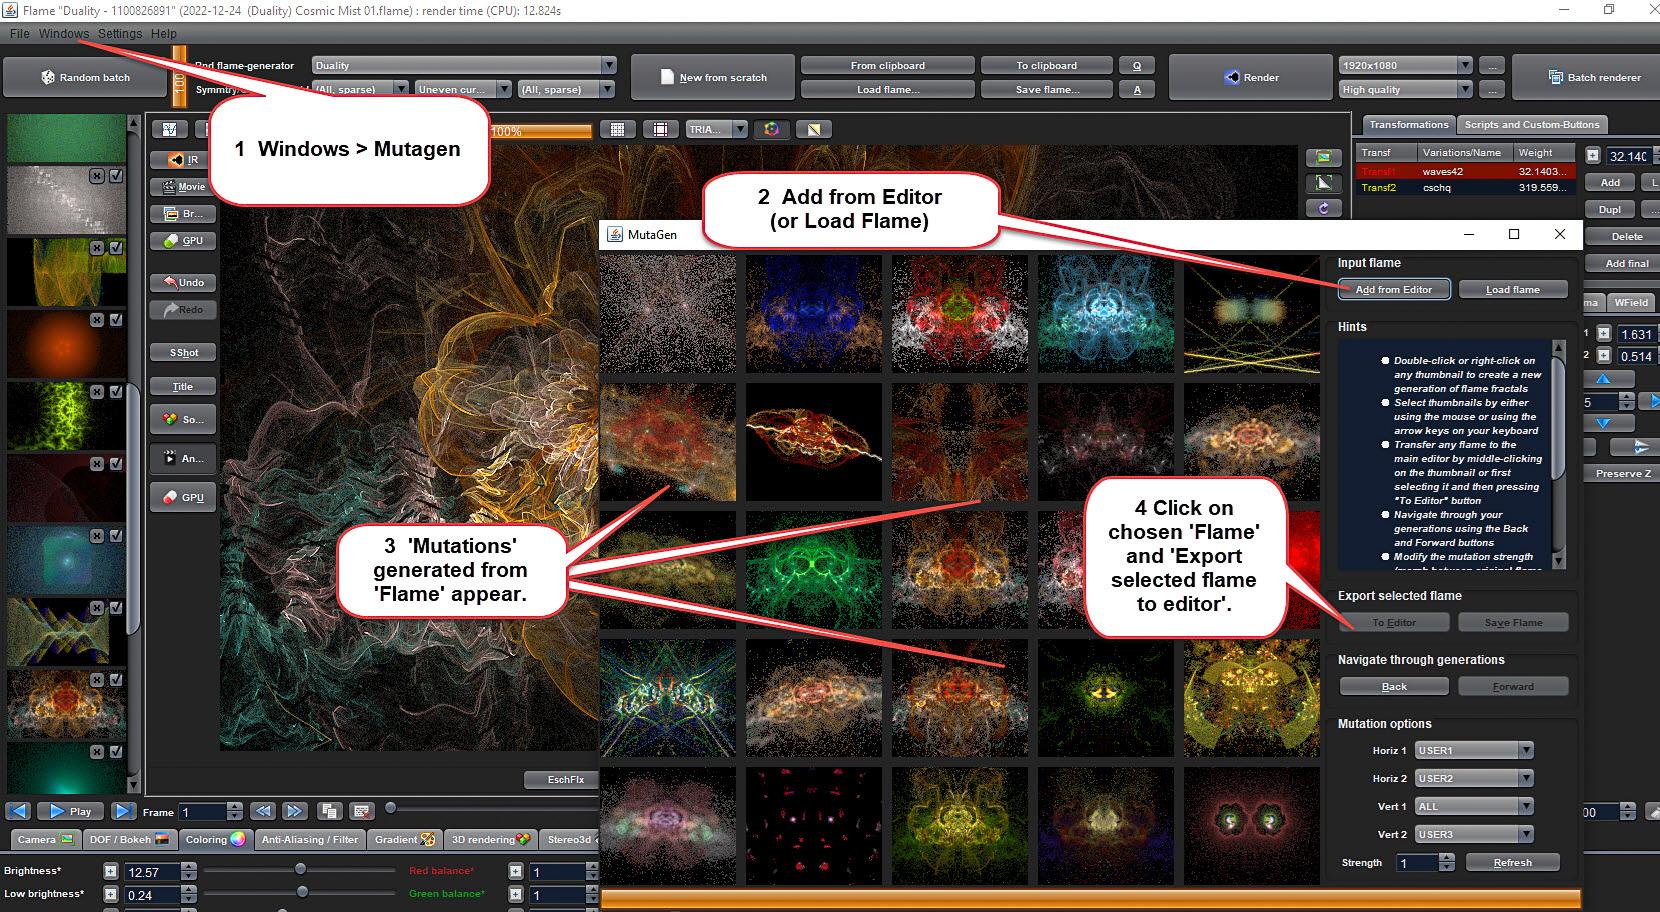This screenshot has height=912, width=1660.
Task: Adjust the Low brightness slider handle
Action: [301, 892]
